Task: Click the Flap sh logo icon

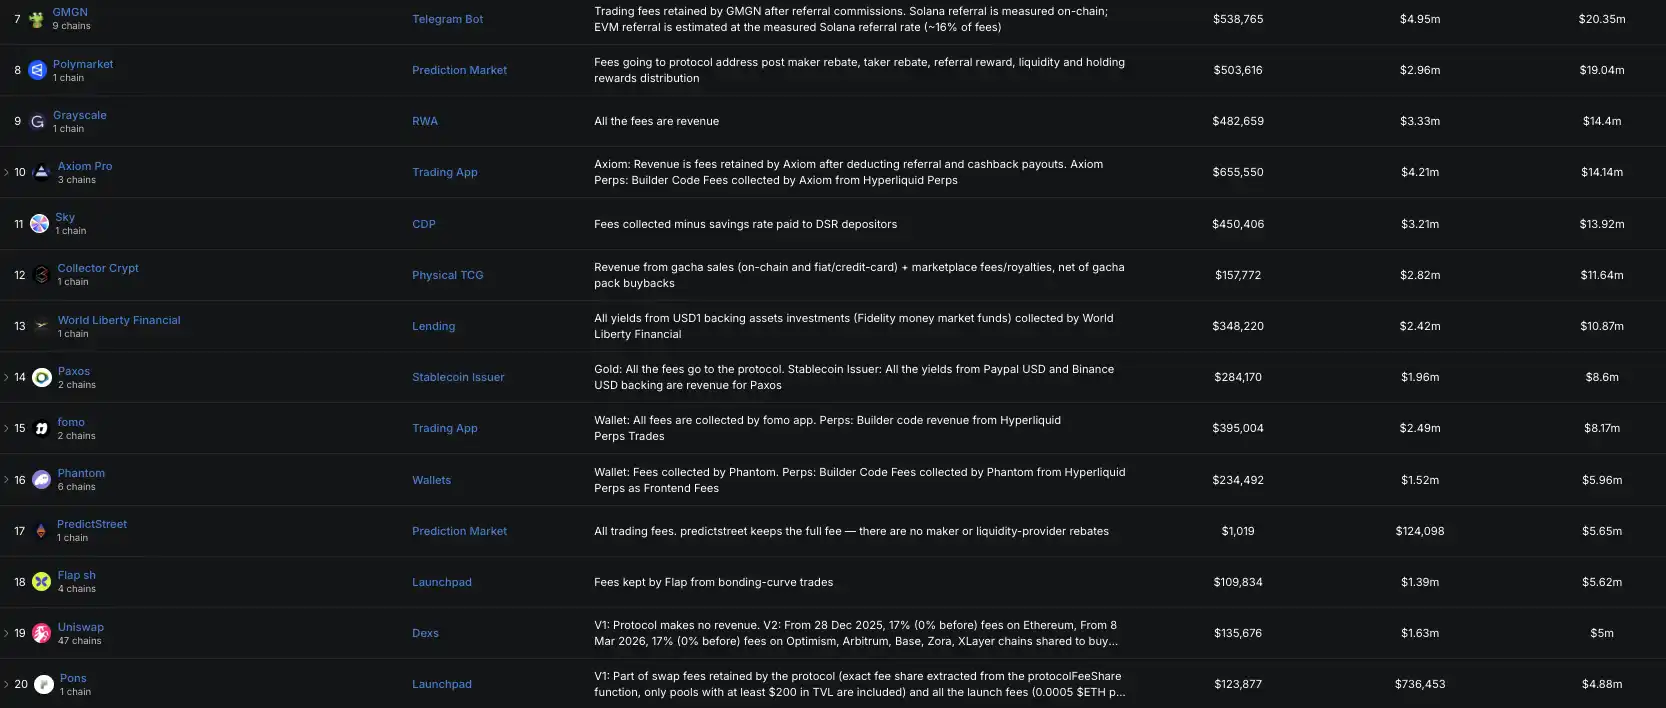Action: pos(42,582)
